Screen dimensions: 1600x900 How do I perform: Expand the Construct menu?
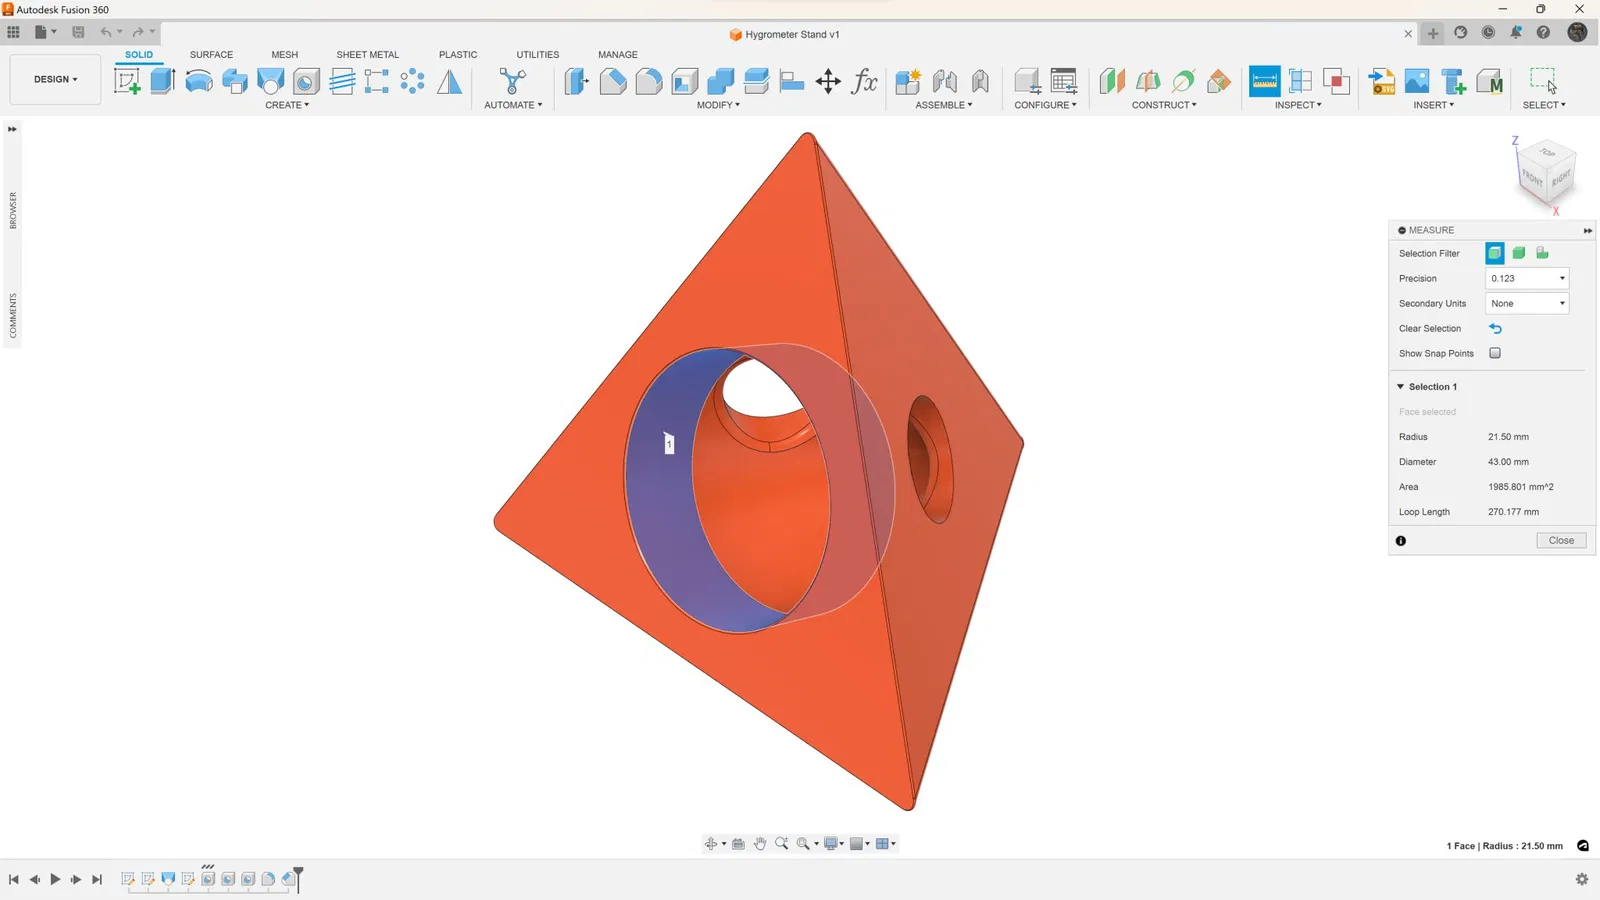coord(1164,105)
